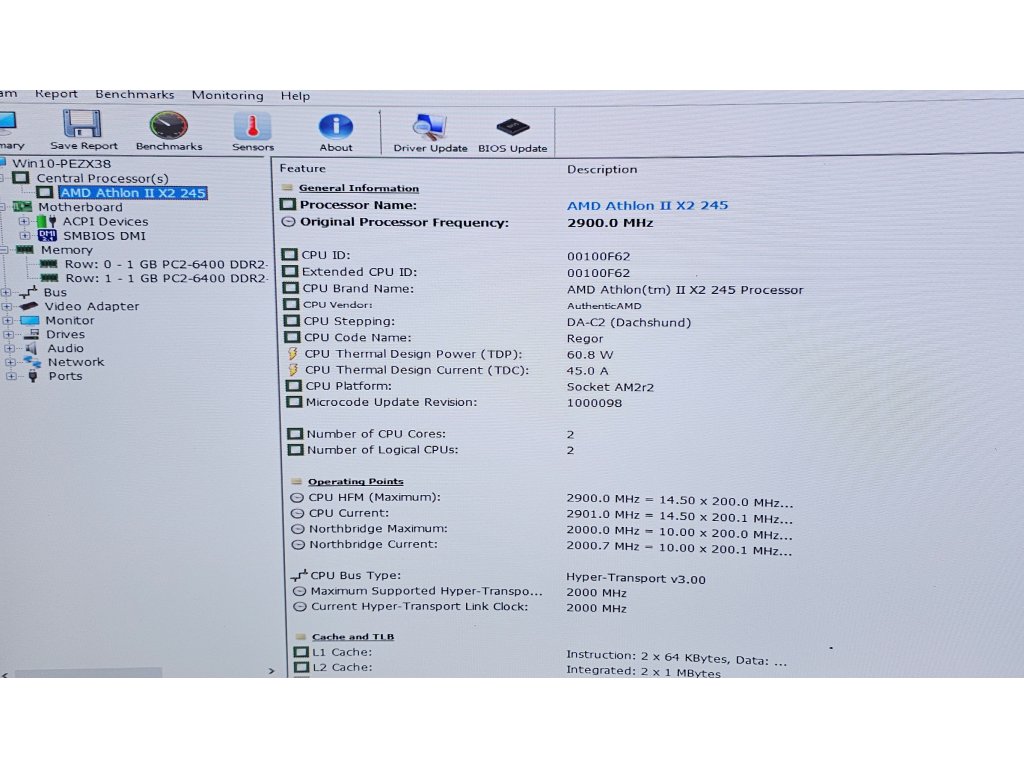Open the Report menu

pyautogui.click(x=56, y=94)
